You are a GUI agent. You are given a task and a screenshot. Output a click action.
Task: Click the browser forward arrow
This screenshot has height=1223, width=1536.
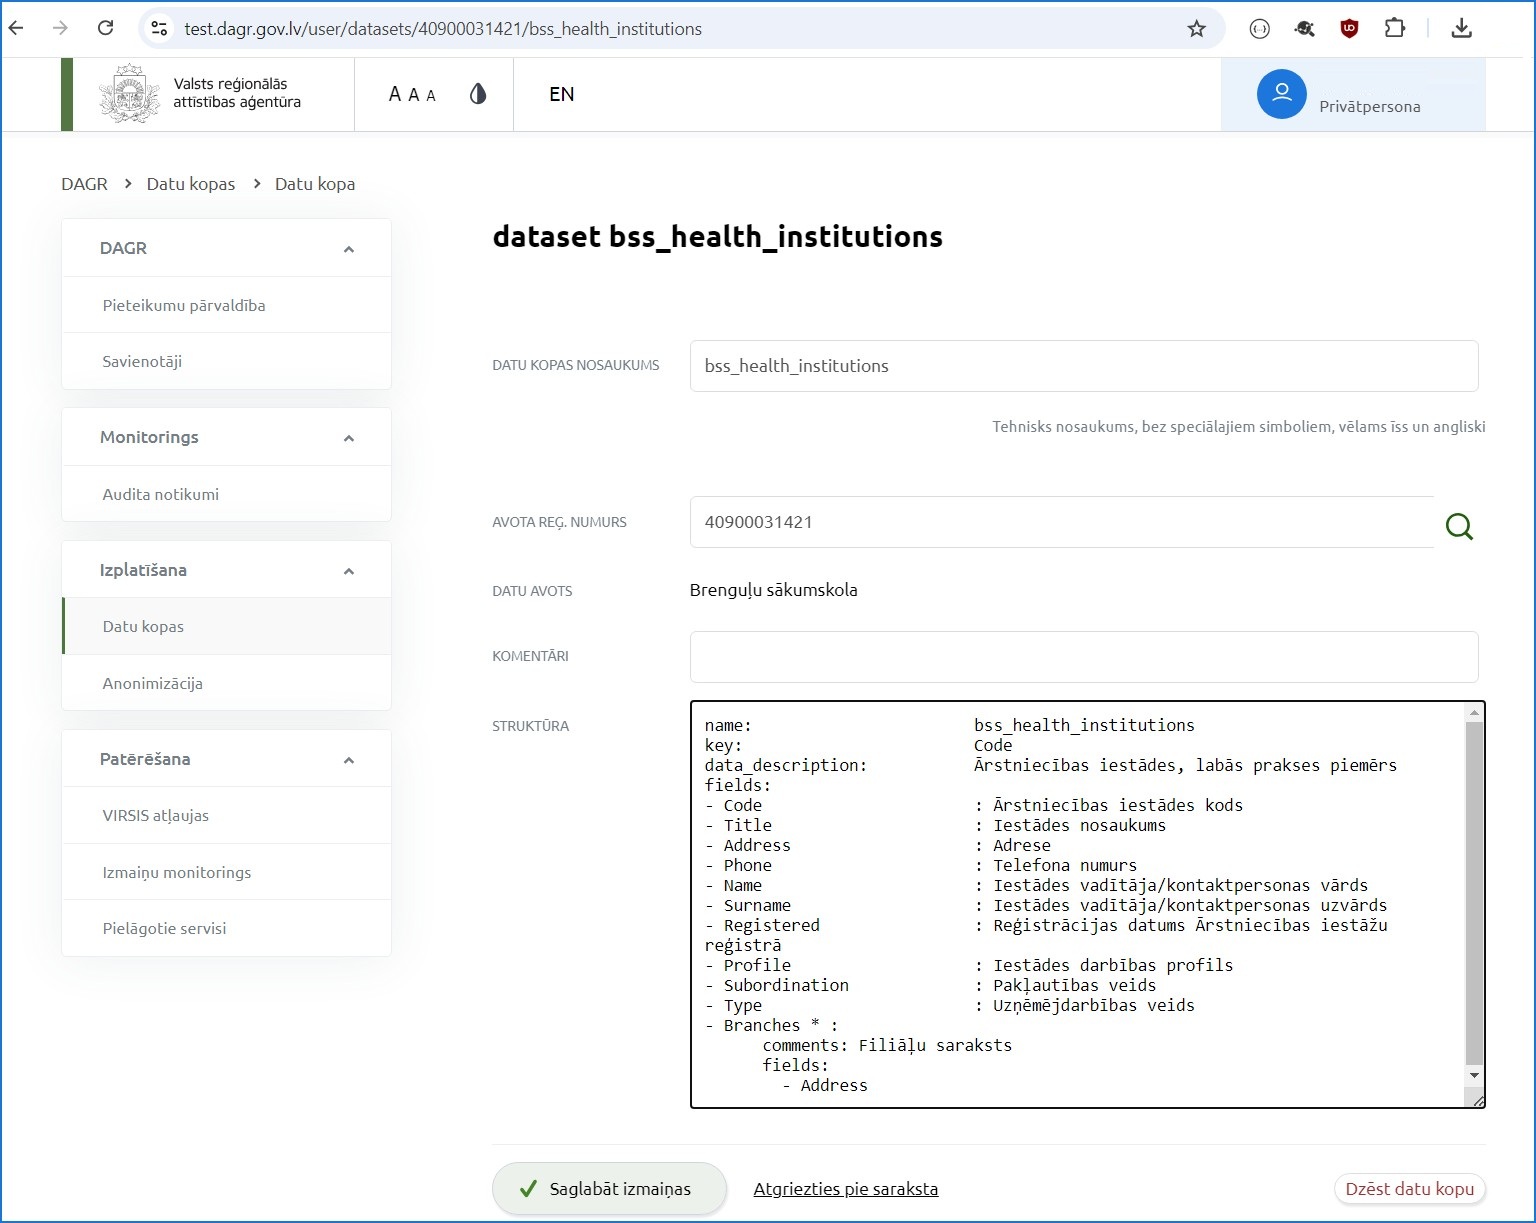(60, 28)
